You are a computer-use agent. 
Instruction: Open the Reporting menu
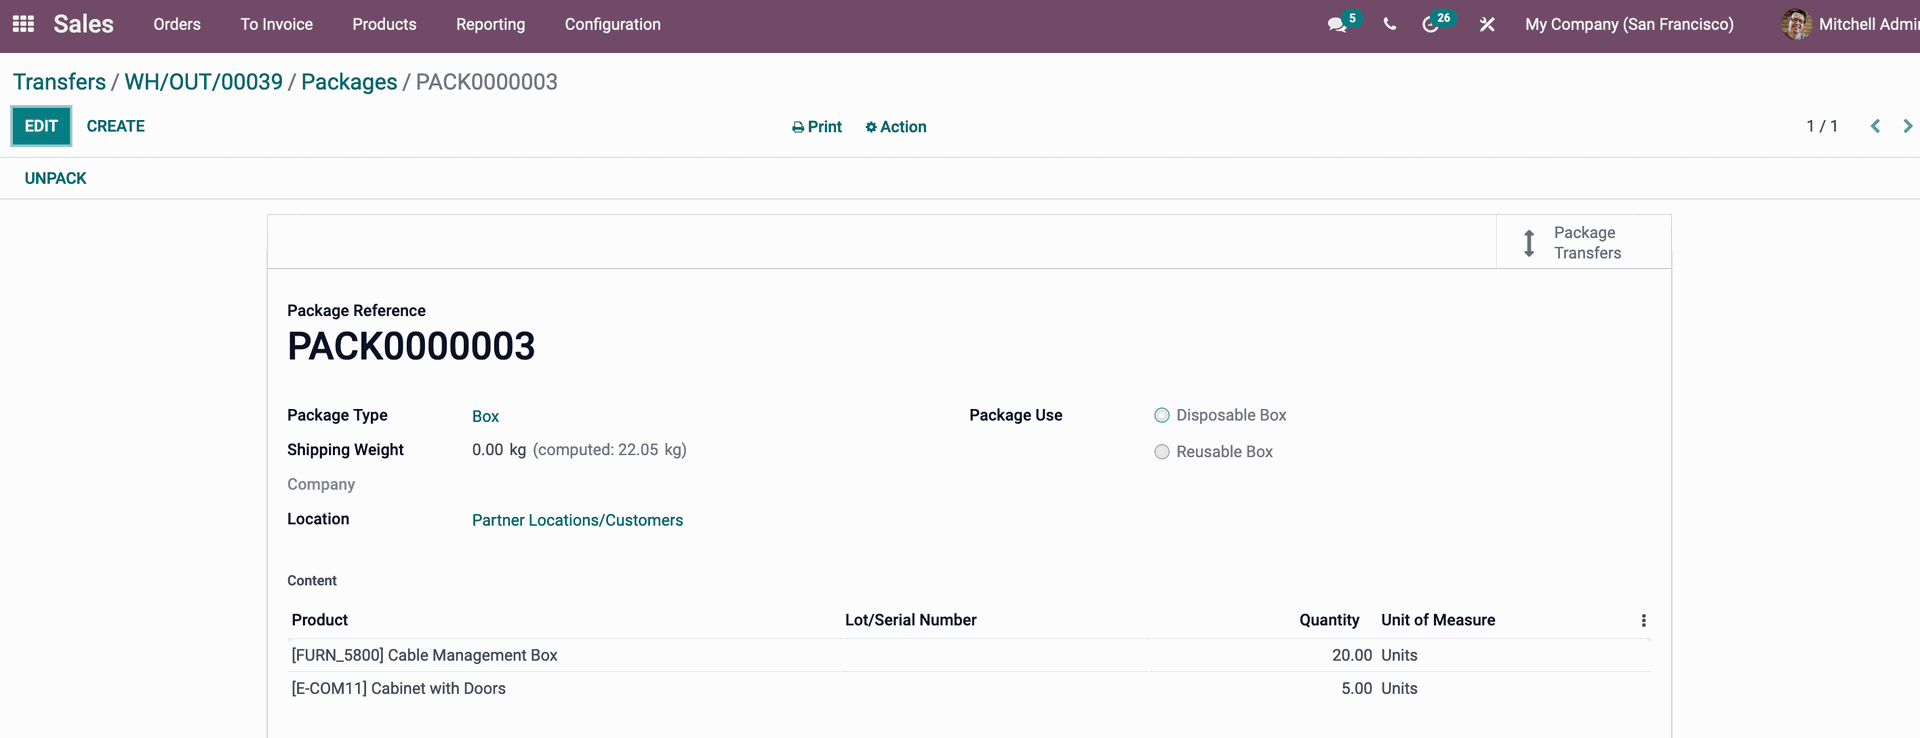(490, 25)
